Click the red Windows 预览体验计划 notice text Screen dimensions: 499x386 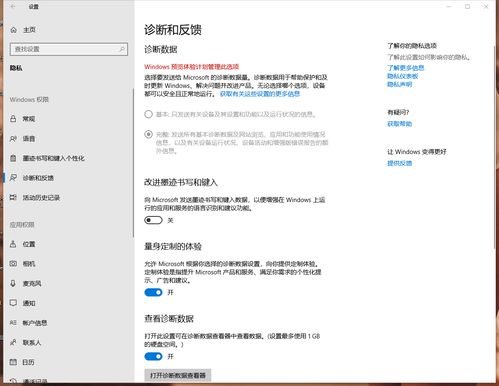(x=191, y=67)
